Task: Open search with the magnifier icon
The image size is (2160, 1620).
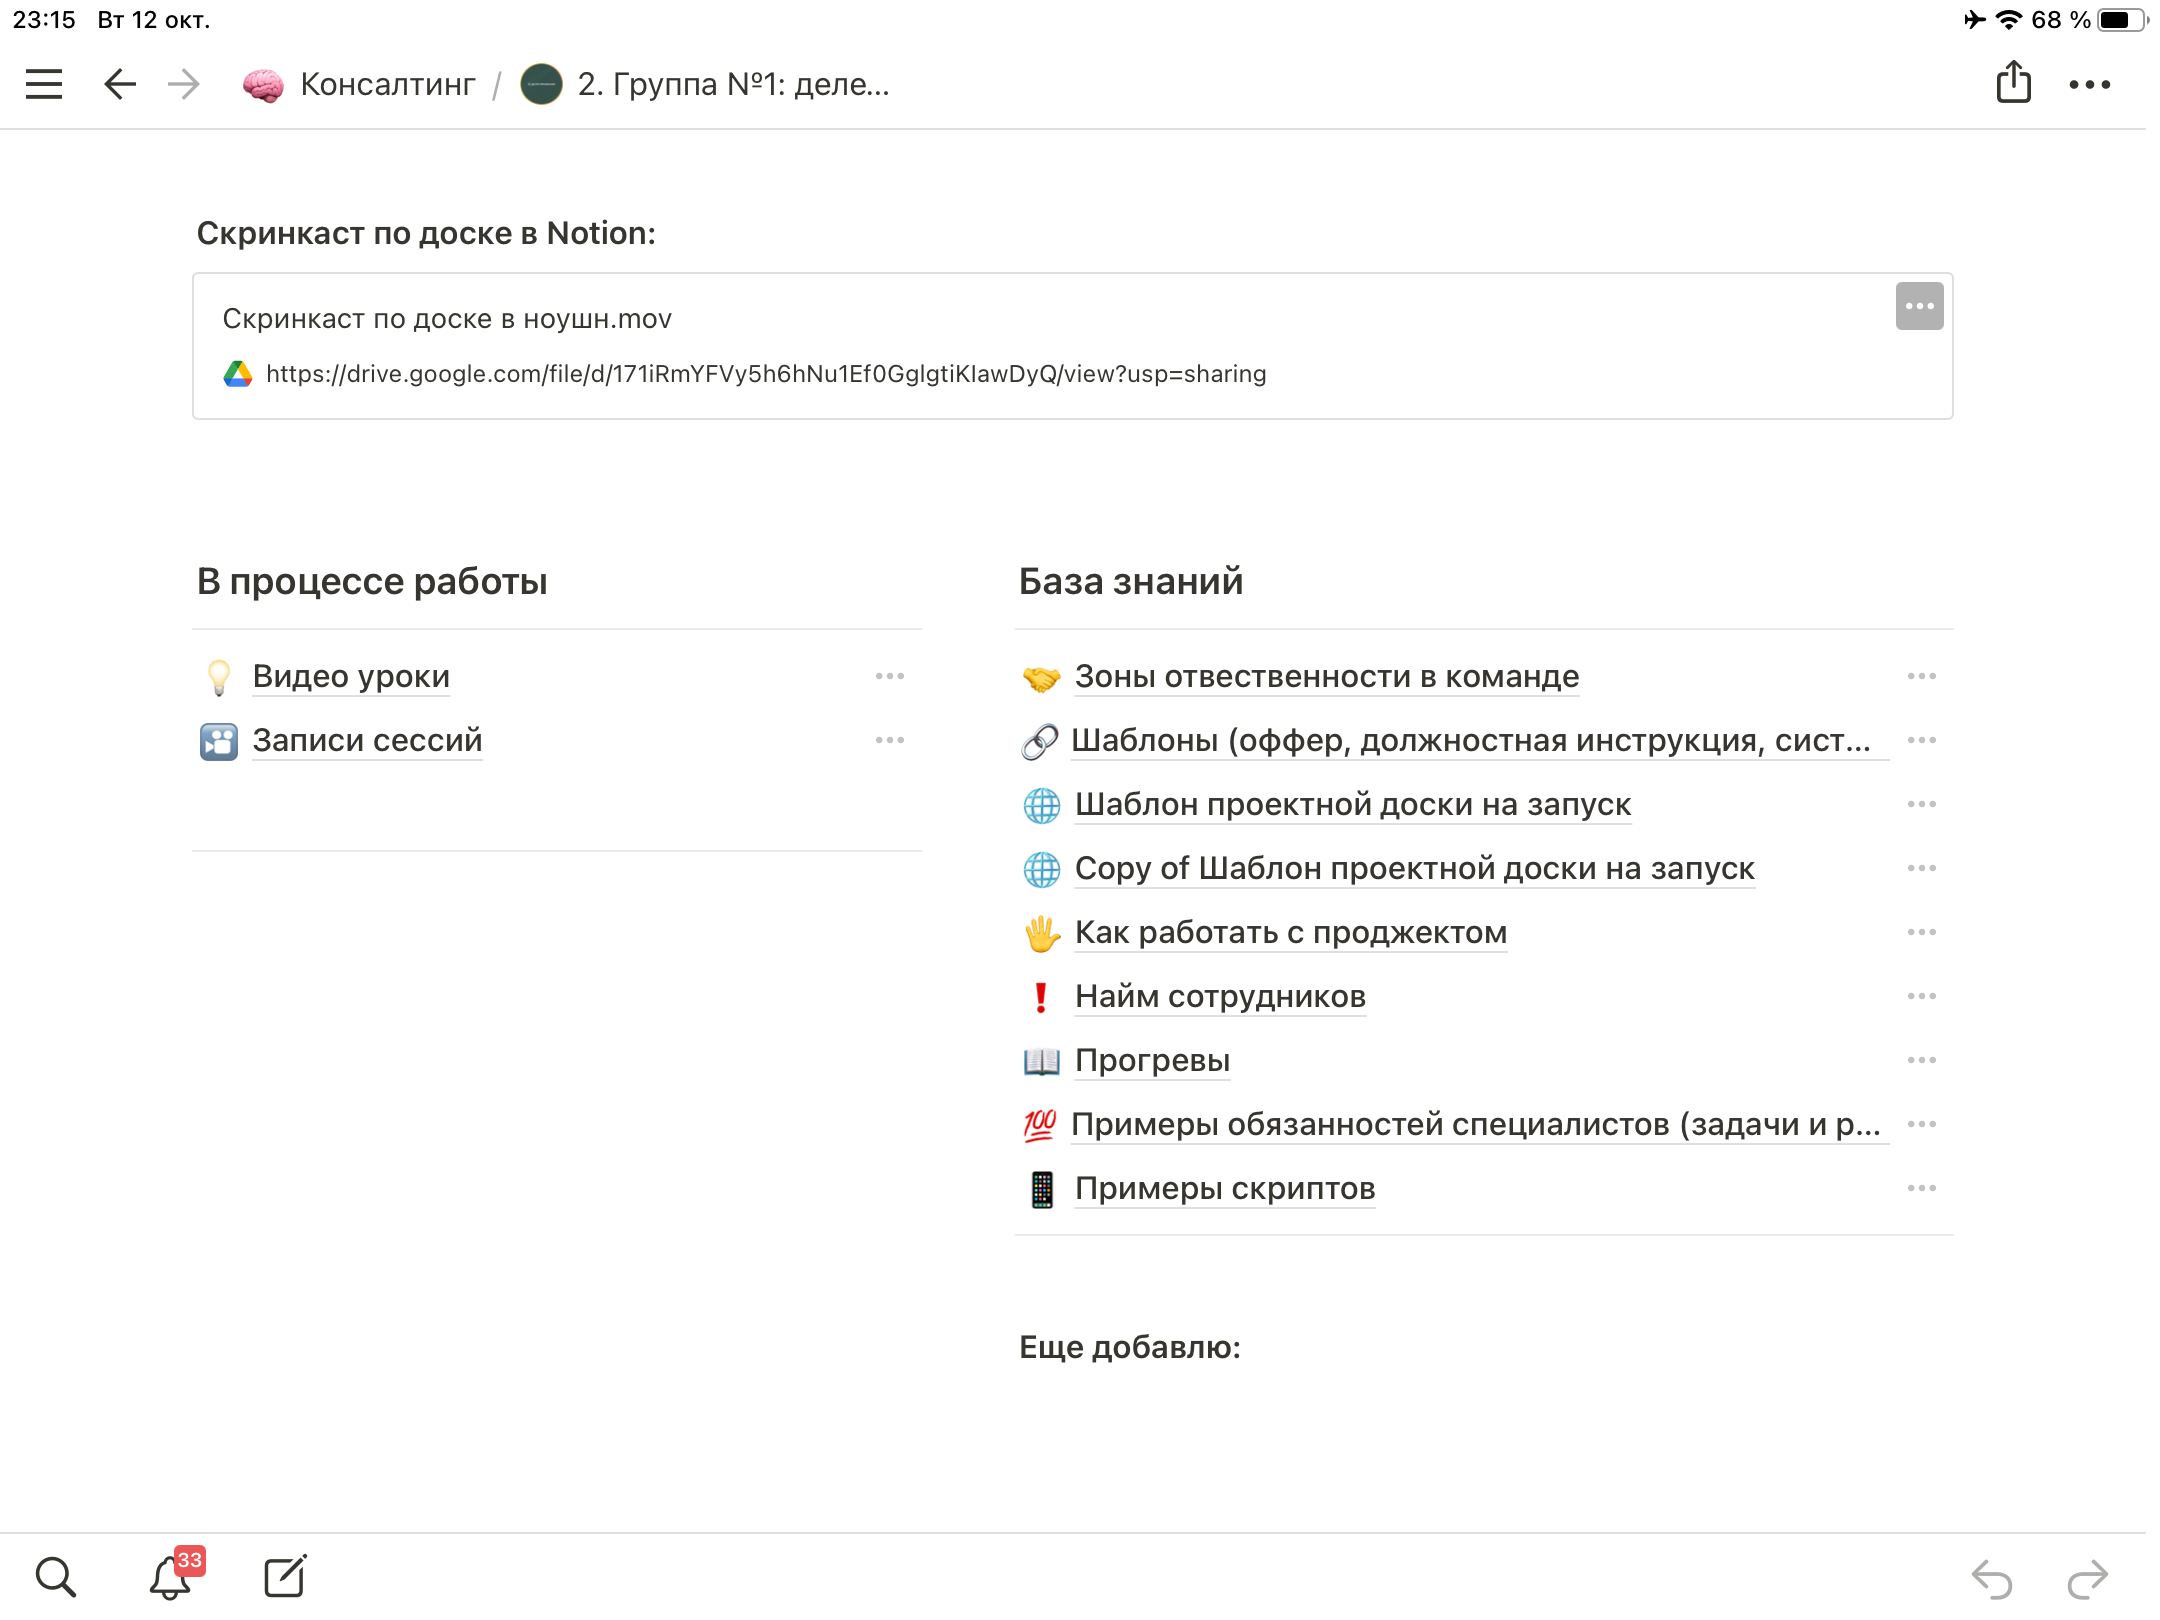Action: click(x=56, y=1577)
